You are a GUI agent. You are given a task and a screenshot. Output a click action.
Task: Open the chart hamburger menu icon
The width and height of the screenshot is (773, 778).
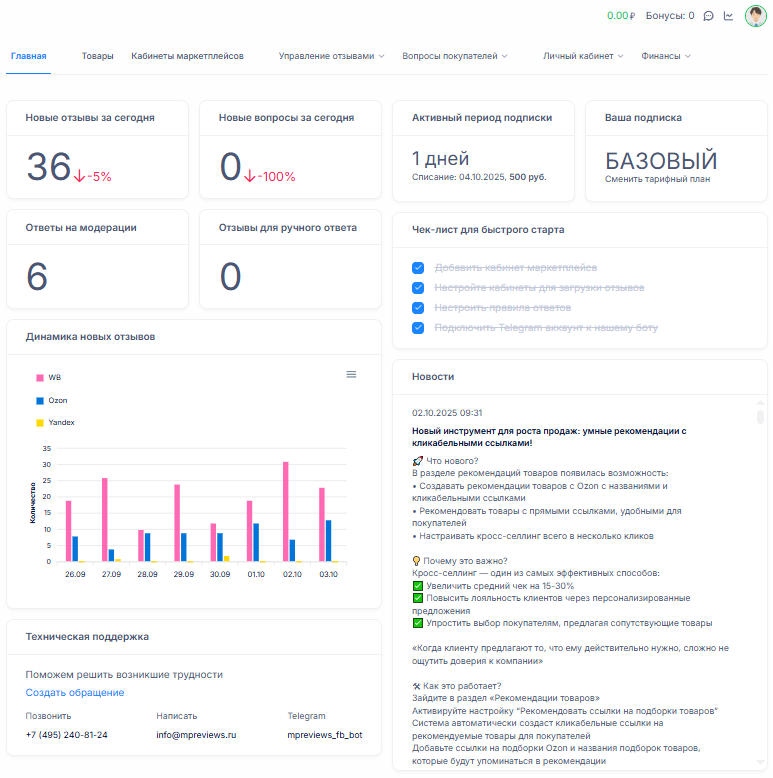pyautogui.click(x=351, y=374)
